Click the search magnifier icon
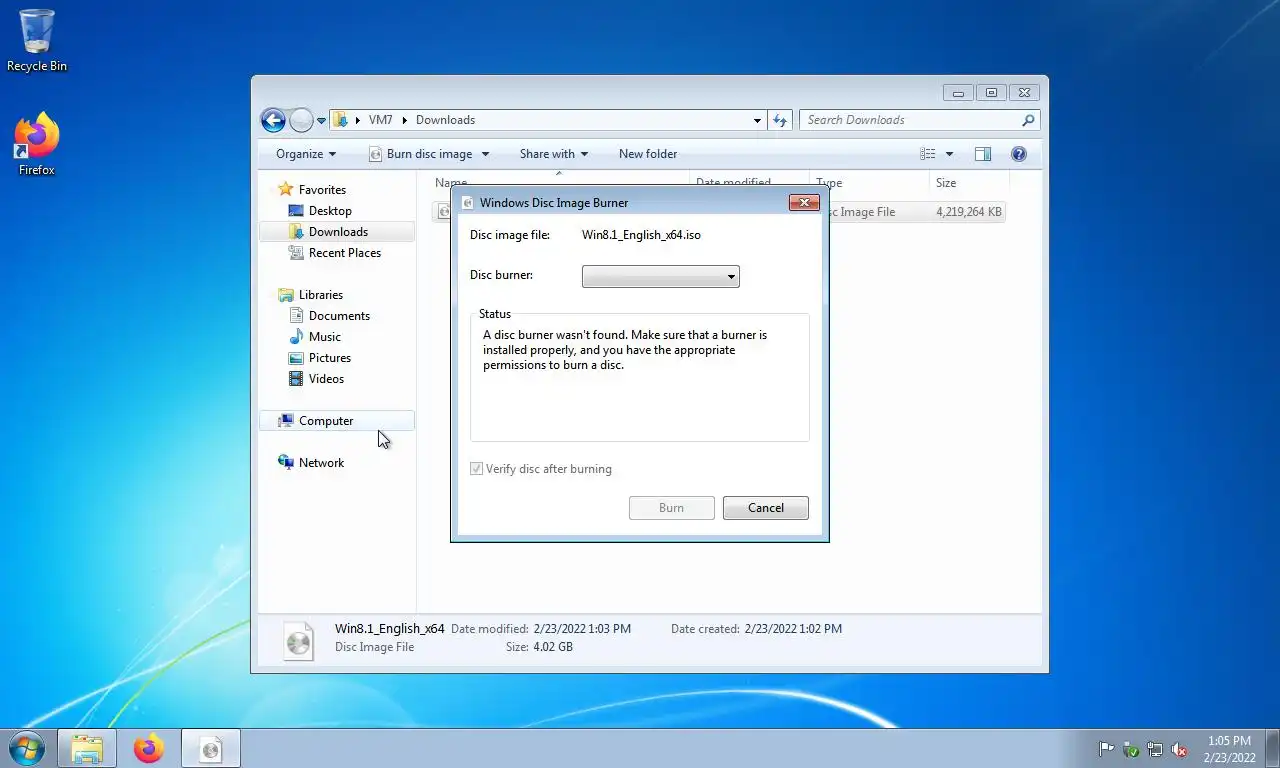This screenshot has width=1280, height=768. pos(1028,120)
